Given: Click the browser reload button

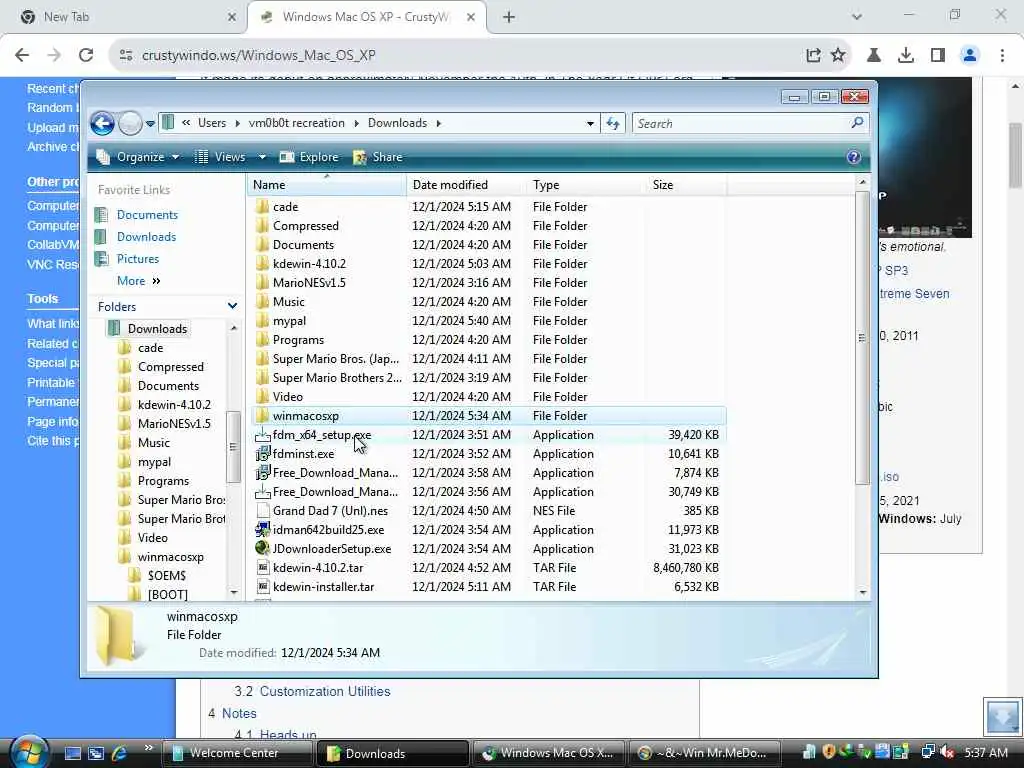Looking at the screenshot, I should click(x=86, y=55).
